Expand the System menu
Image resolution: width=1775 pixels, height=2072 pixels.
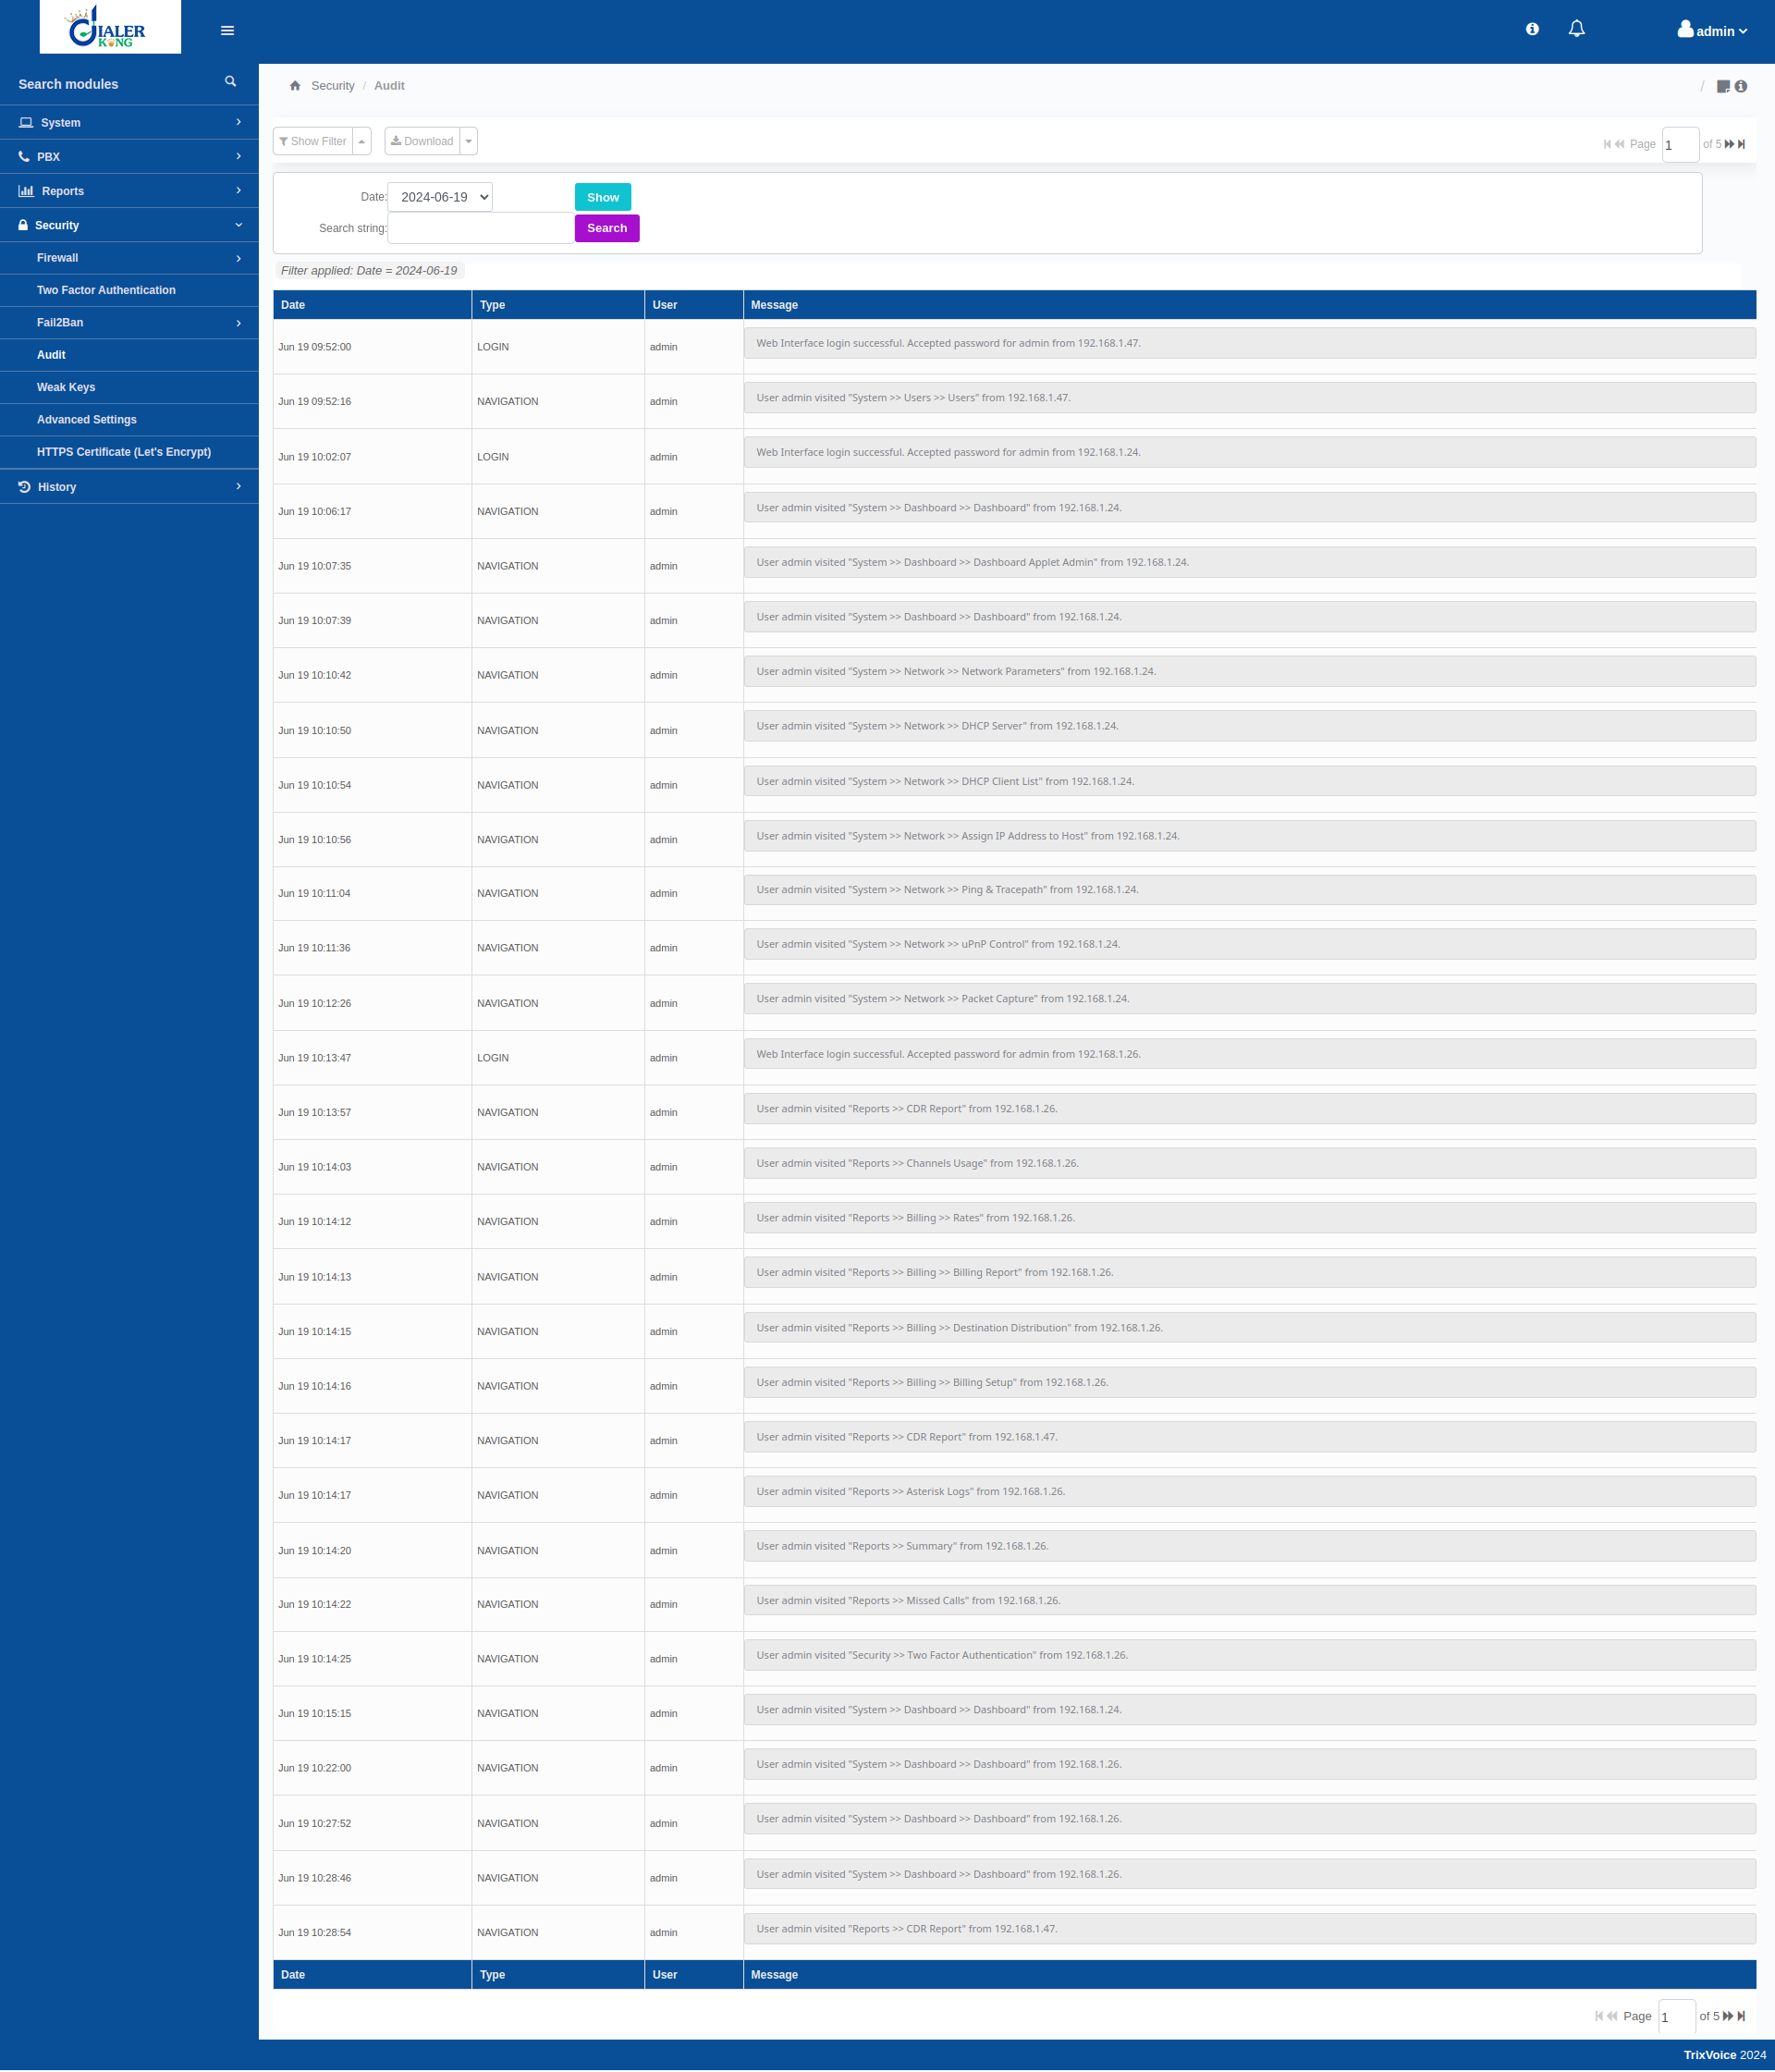pyautogui.click(x=129, y=123)
